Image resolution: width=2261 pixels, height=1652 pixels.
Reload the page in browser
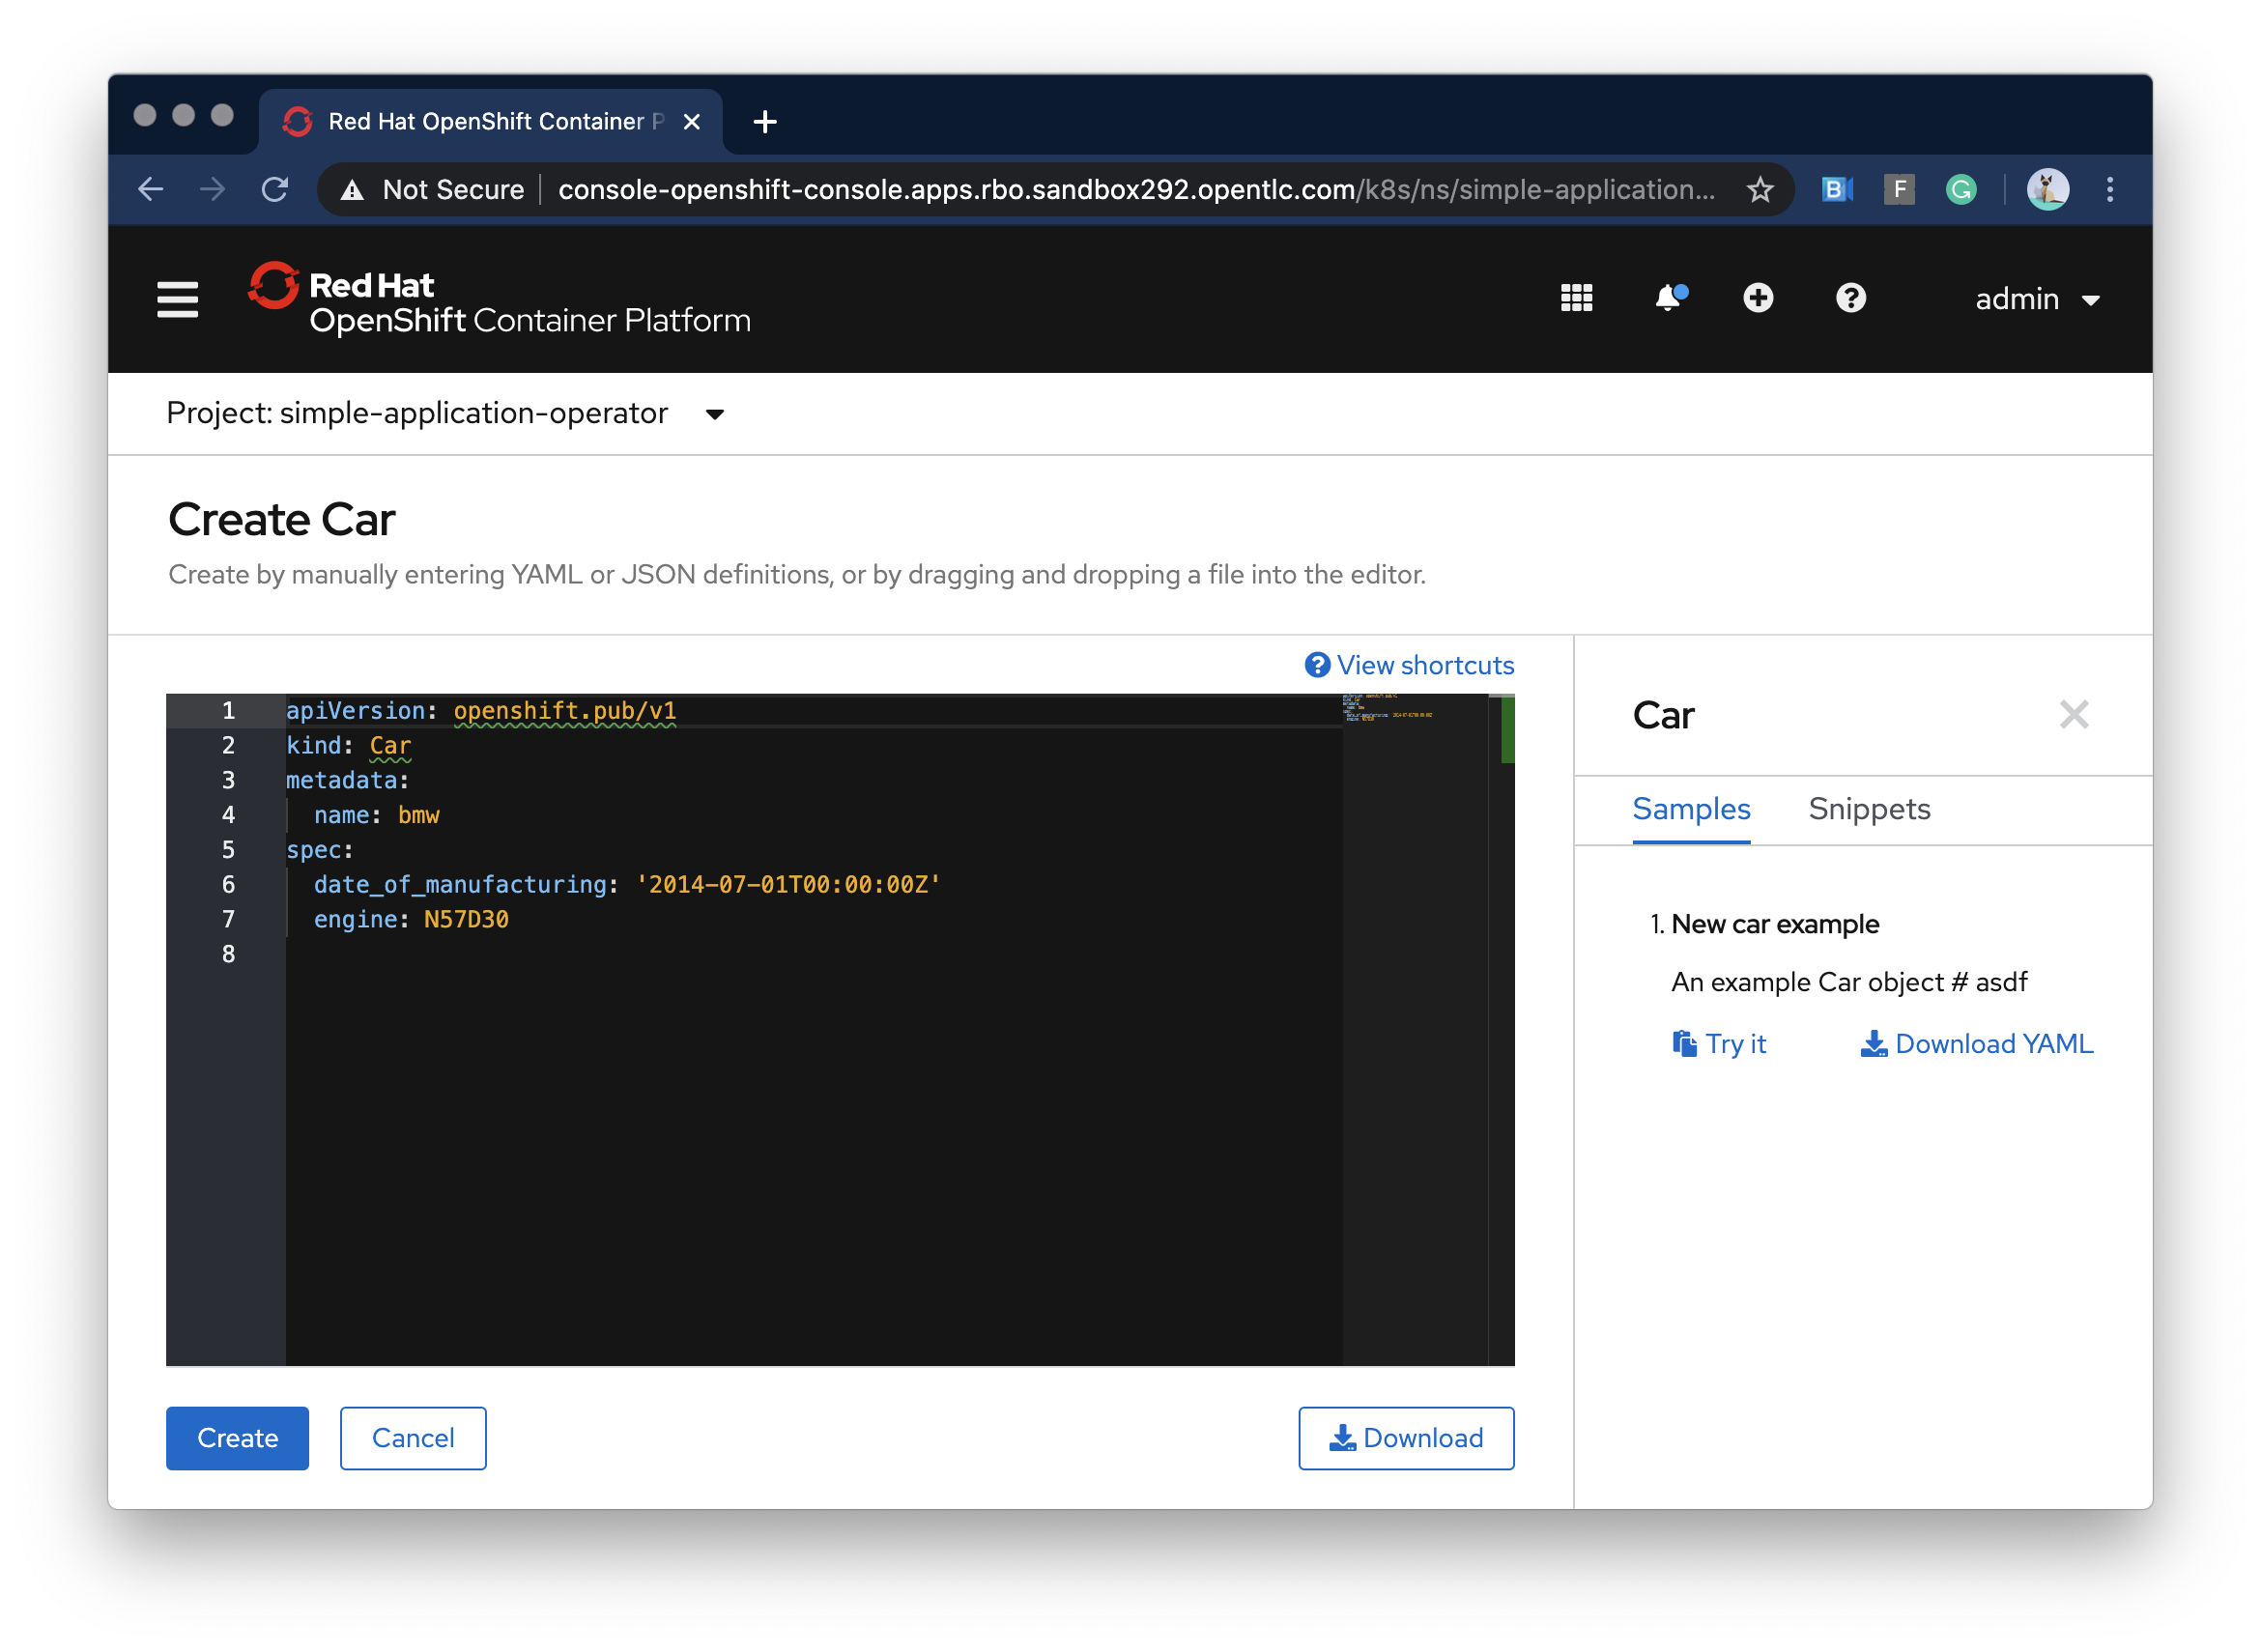pos(275,190)
